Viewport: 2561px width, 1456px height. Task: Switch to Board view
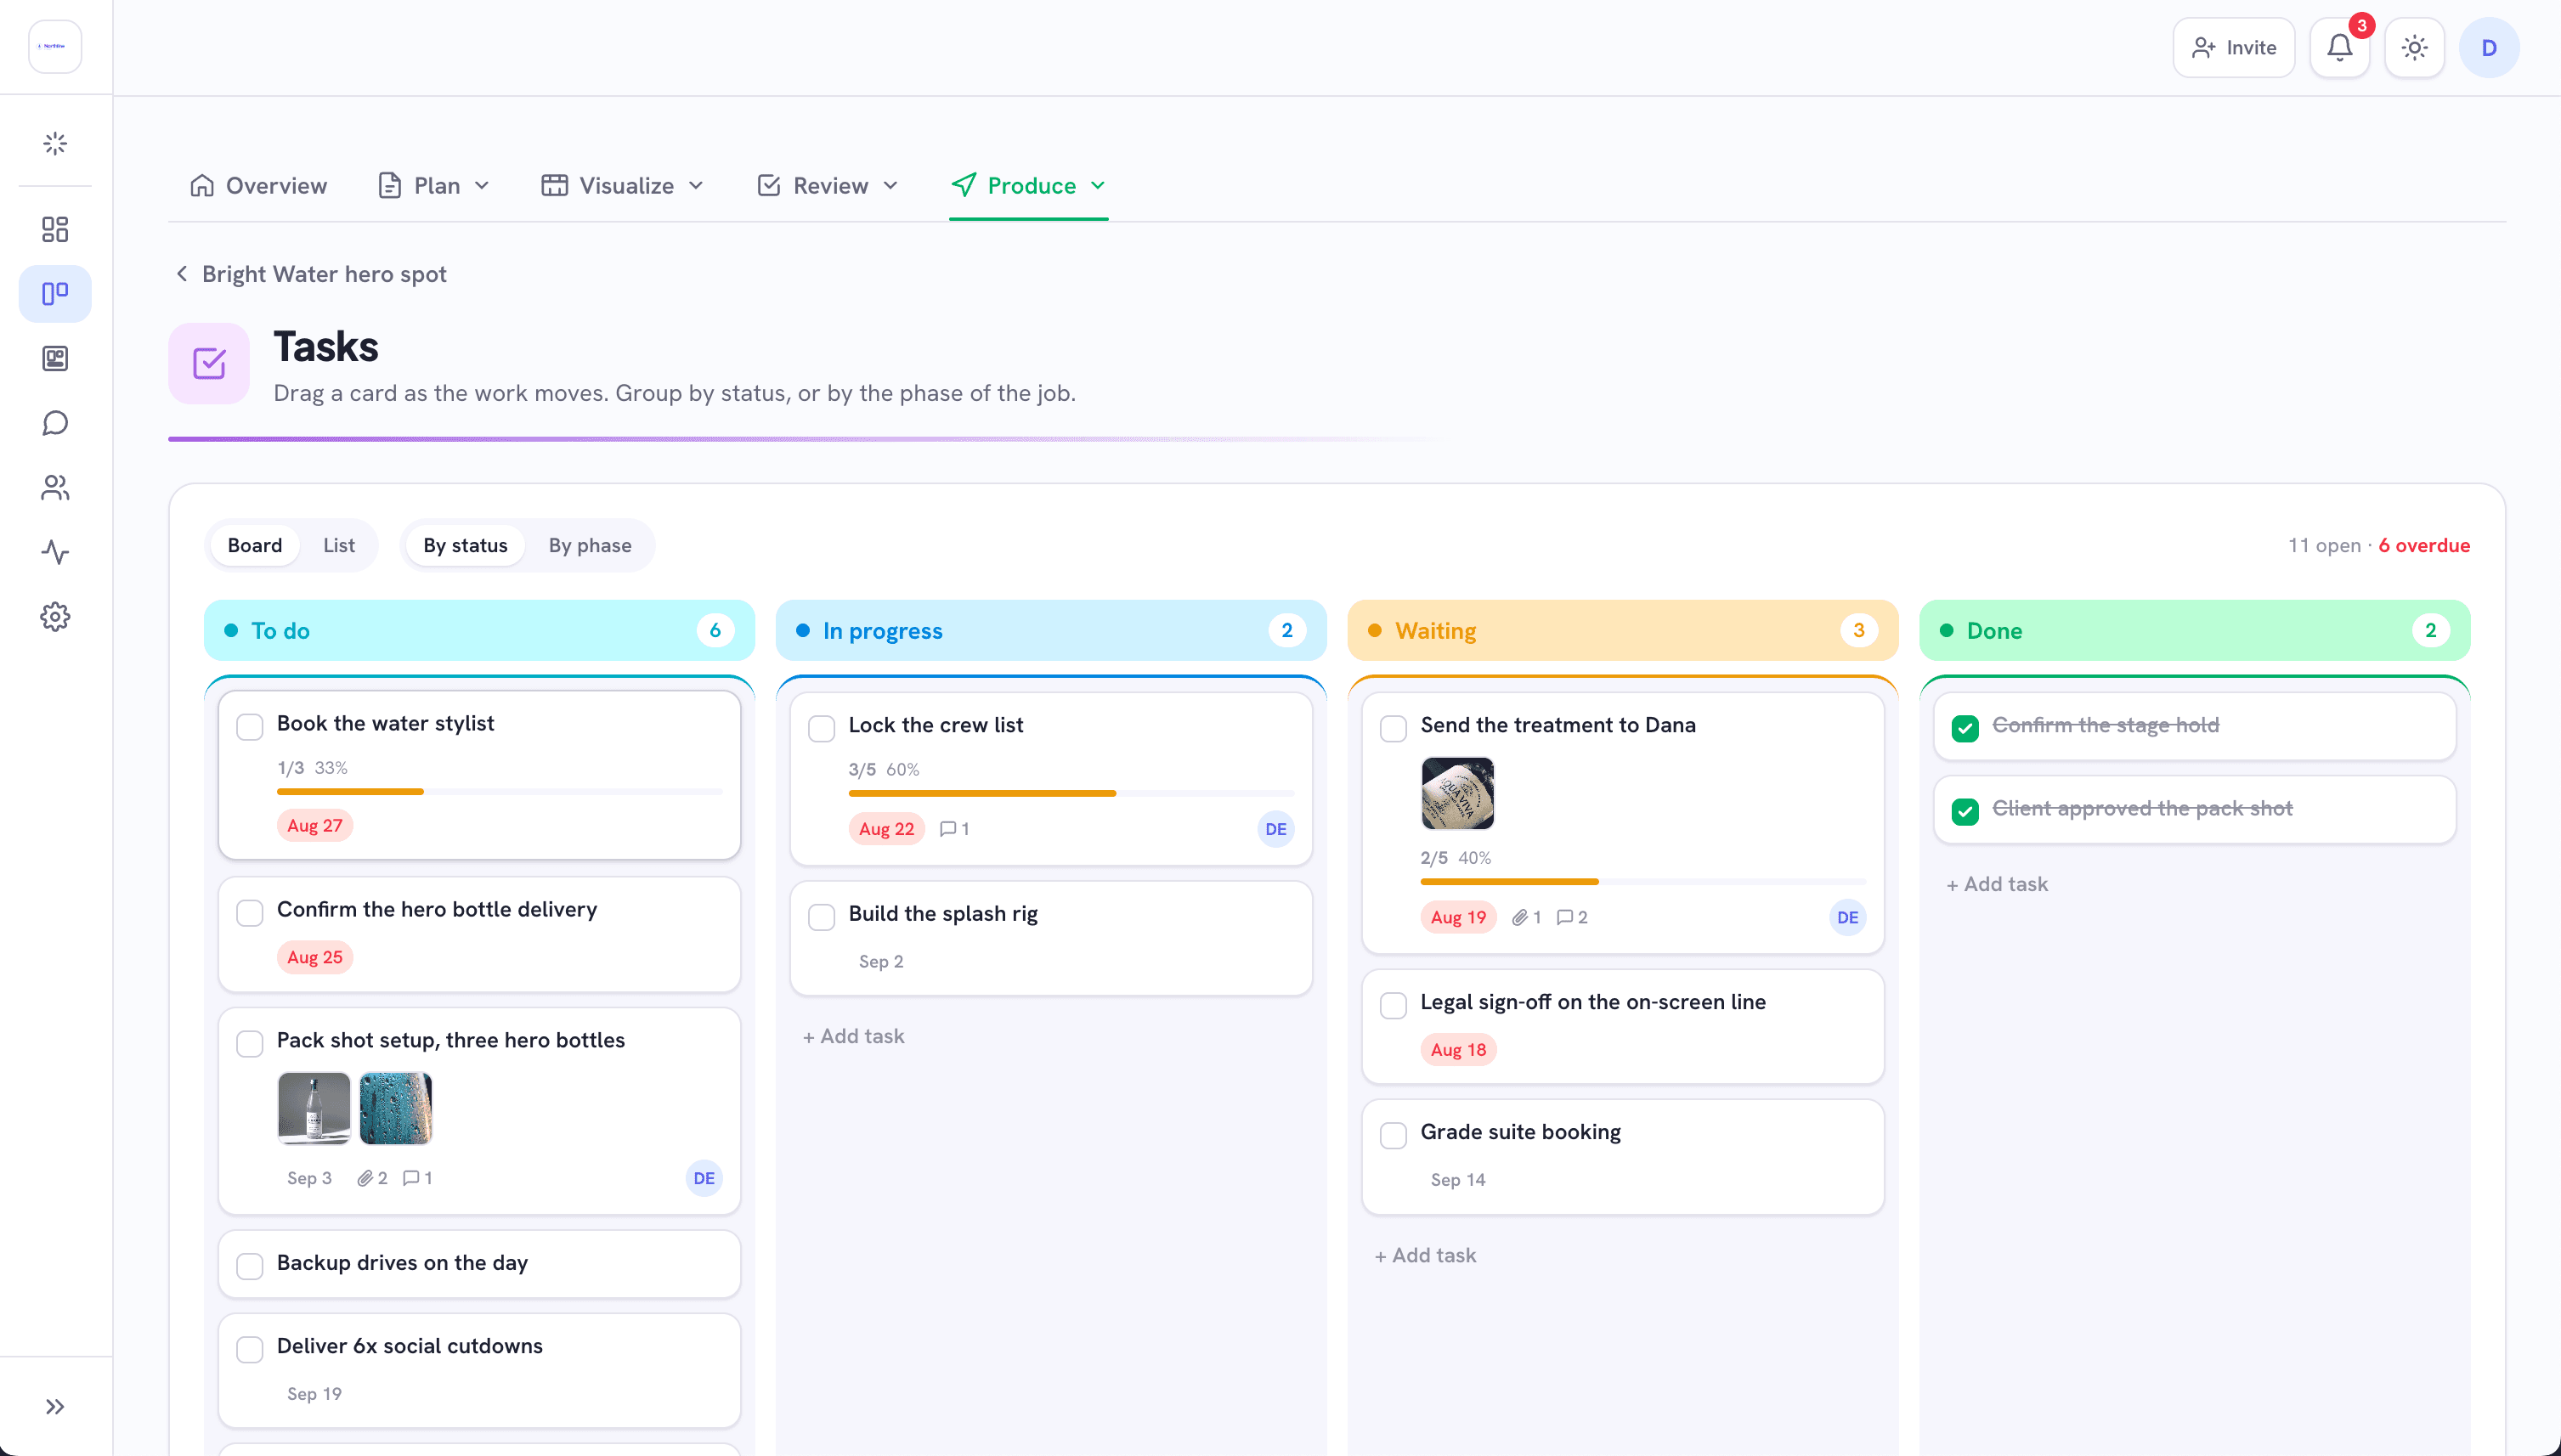[255, 546]
